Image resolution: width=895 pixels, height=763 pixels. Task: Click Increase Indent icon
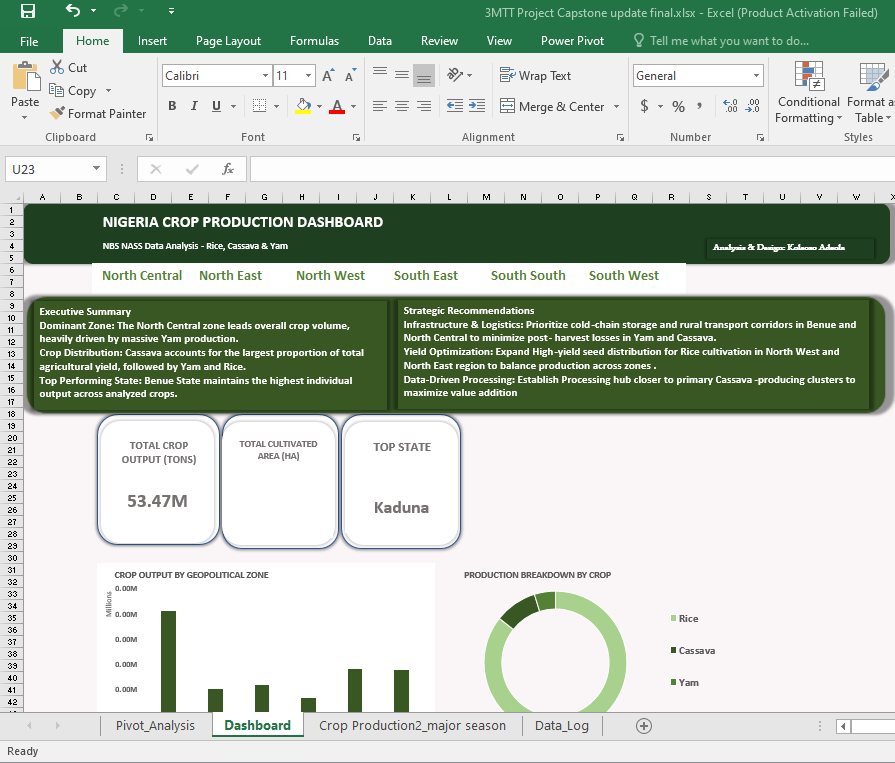point(477,106)
